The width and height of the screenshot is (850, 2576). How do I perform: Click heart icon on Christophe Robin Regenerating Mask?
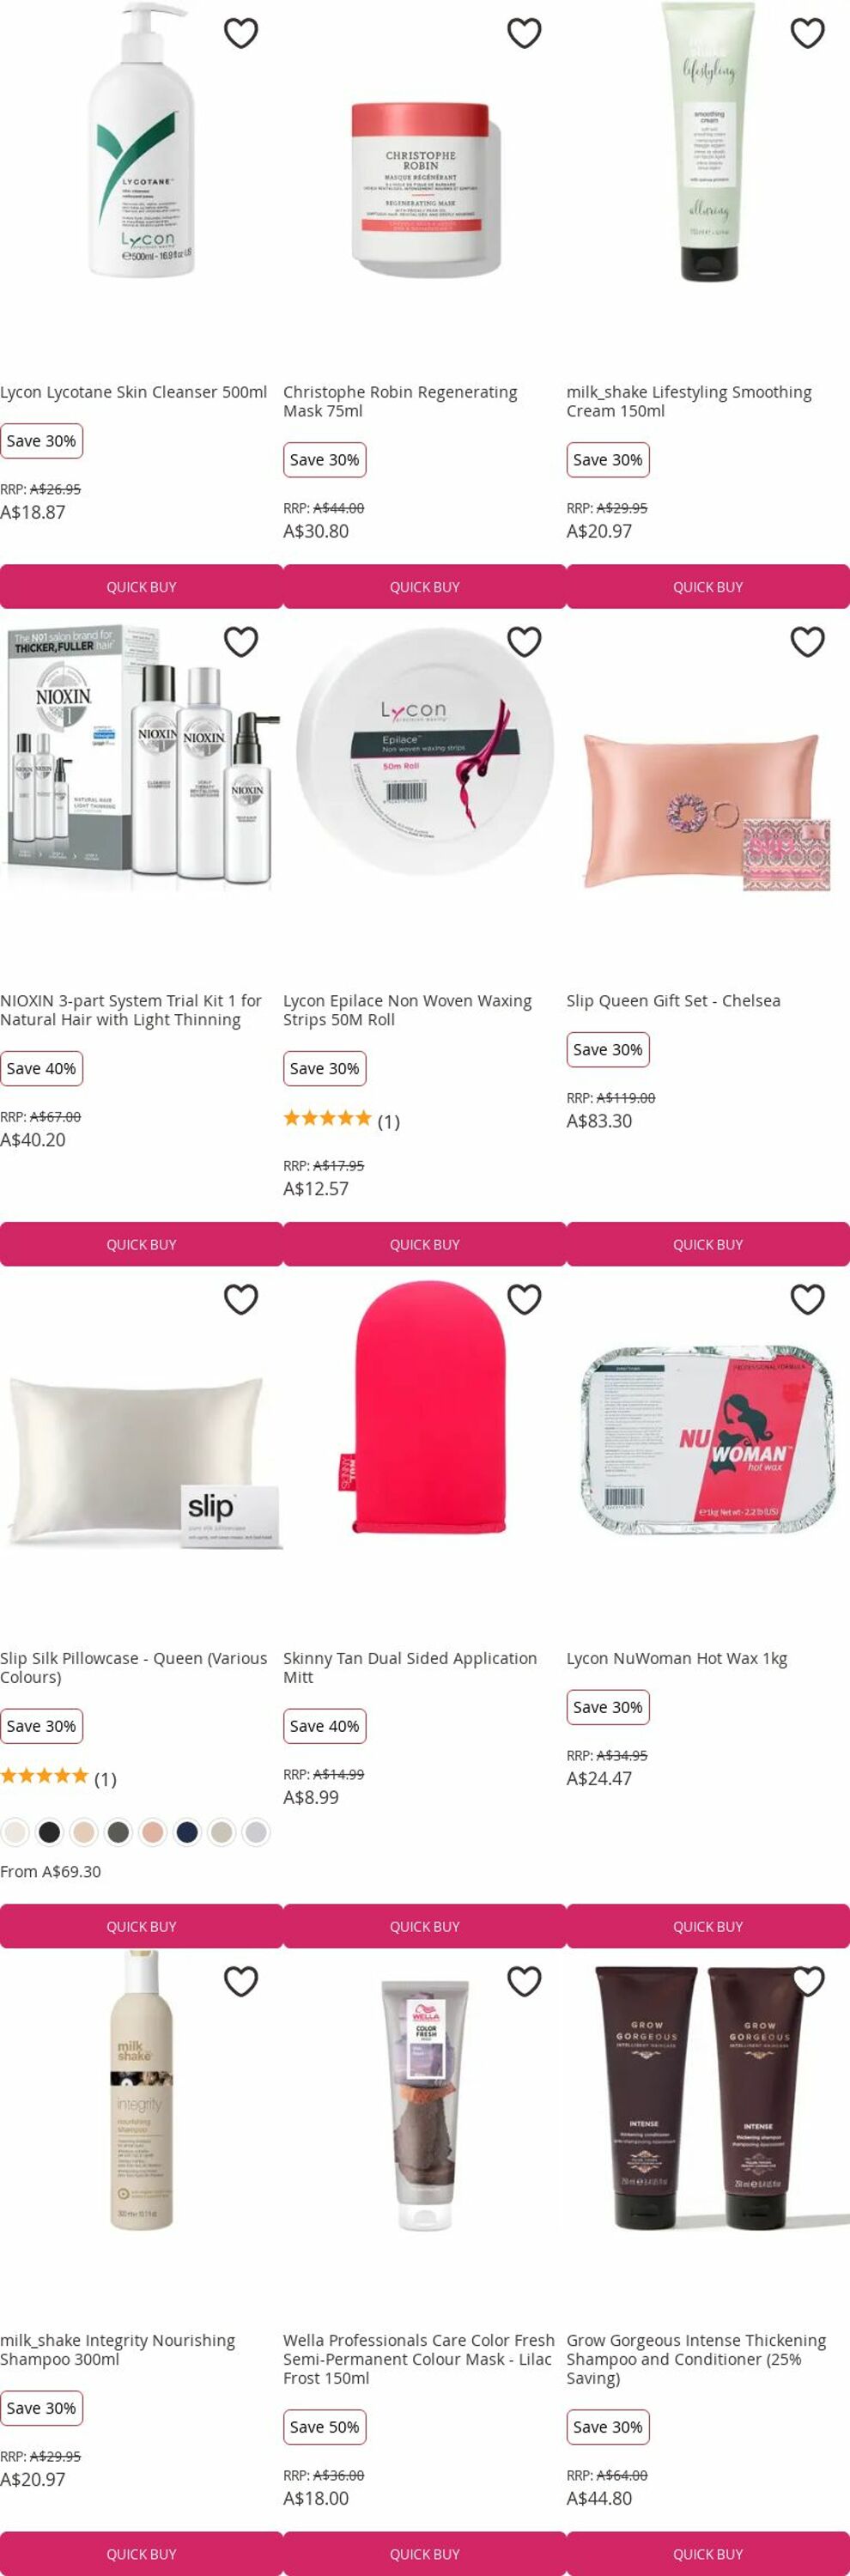(524, 33)
